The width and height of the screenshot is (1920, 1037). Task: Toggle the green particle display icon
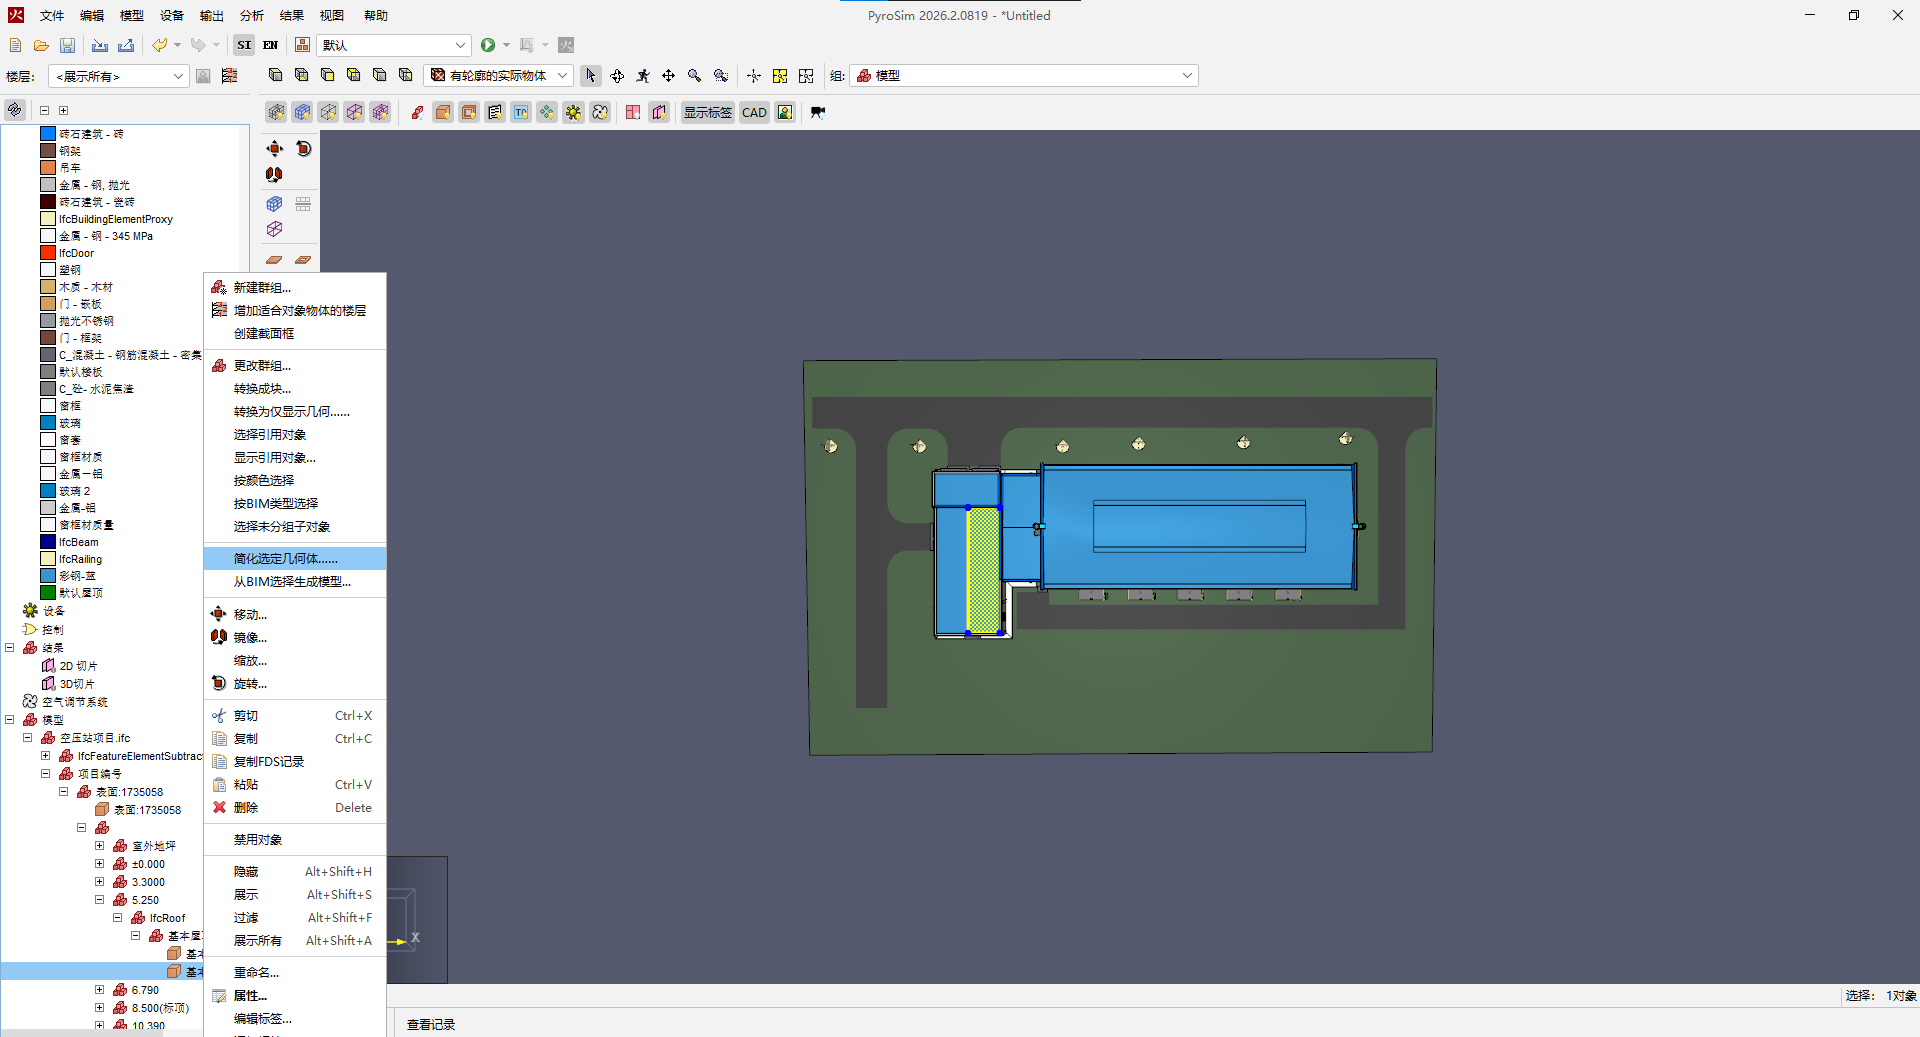[547, 112]
